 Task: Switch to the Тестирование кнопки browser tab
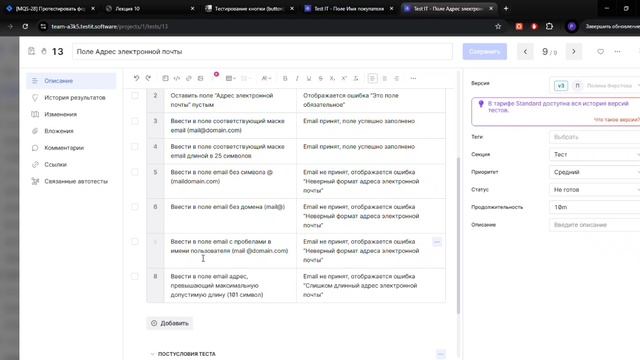coord(249,9)
